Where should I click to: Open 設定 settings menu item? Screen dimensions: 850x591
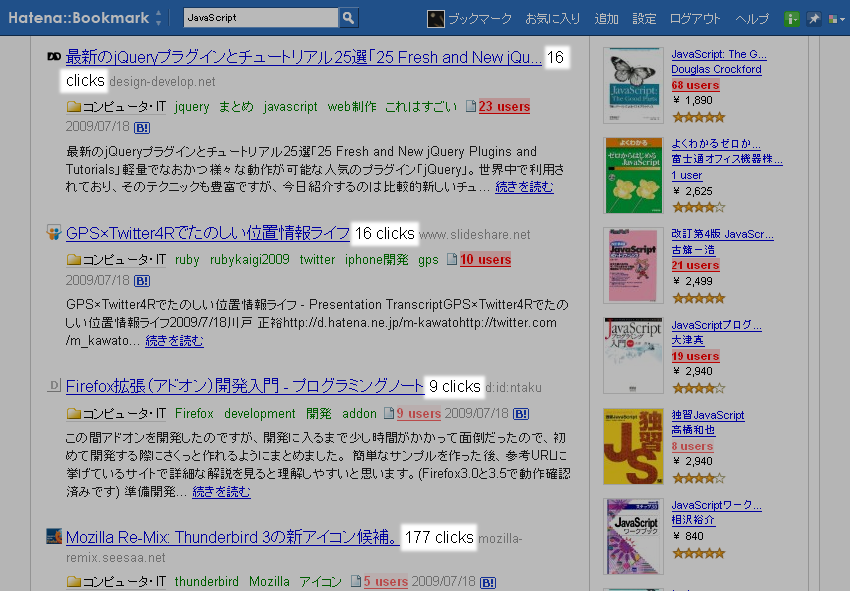point(644,19)
